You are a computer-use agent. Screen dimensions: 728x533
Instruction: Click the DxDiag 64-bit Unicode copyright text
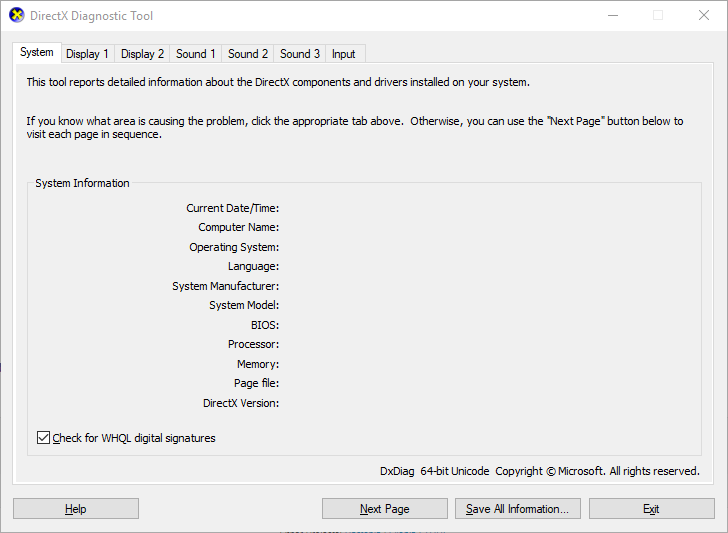(x=540, y=471)
